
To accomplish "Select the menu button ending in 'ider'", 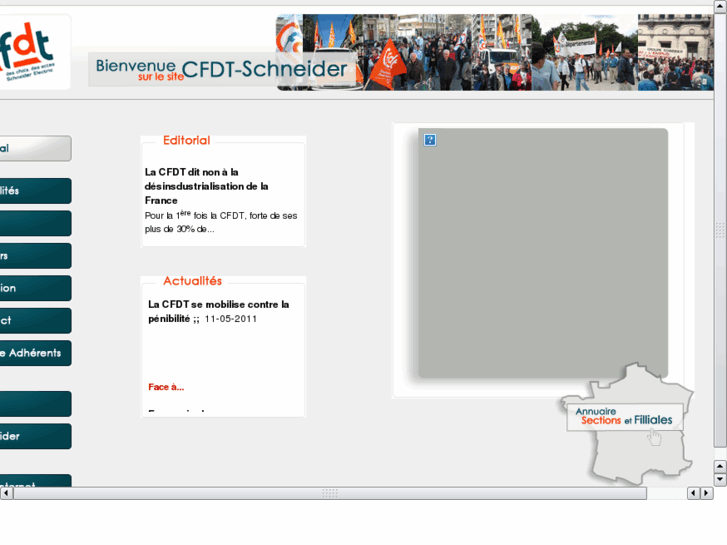I will click(35, 436).
